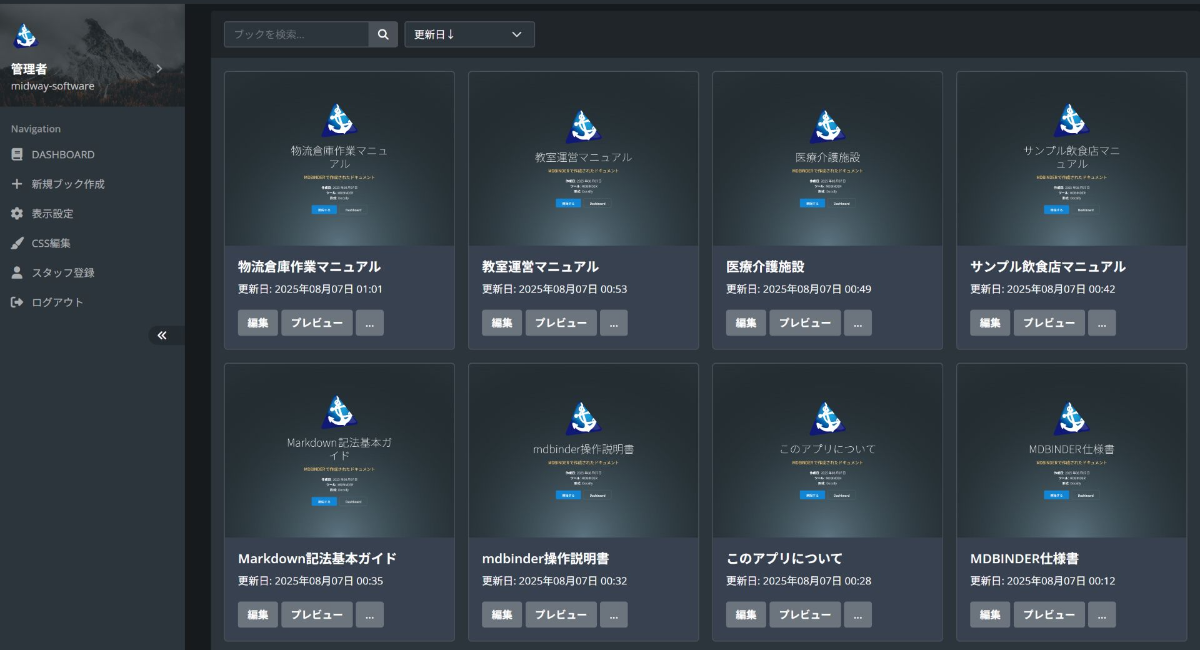The height and width of the screenshot is (650, 1200).
Task: Focus the ブックを検索 search field
Action: coord(297,34)
